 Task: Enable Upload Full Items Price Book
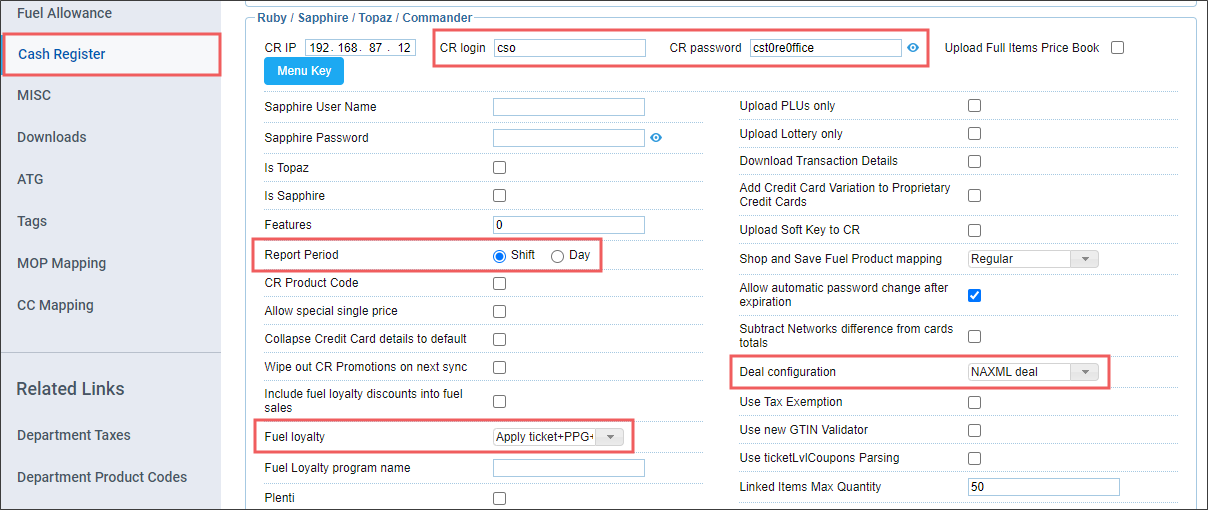1118,48
